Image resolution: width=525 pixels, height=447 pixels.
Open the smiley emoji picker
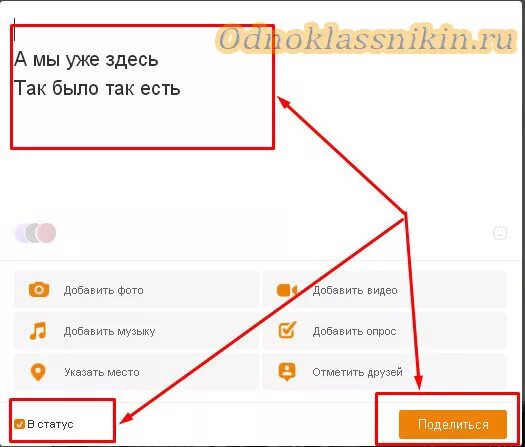500,233
